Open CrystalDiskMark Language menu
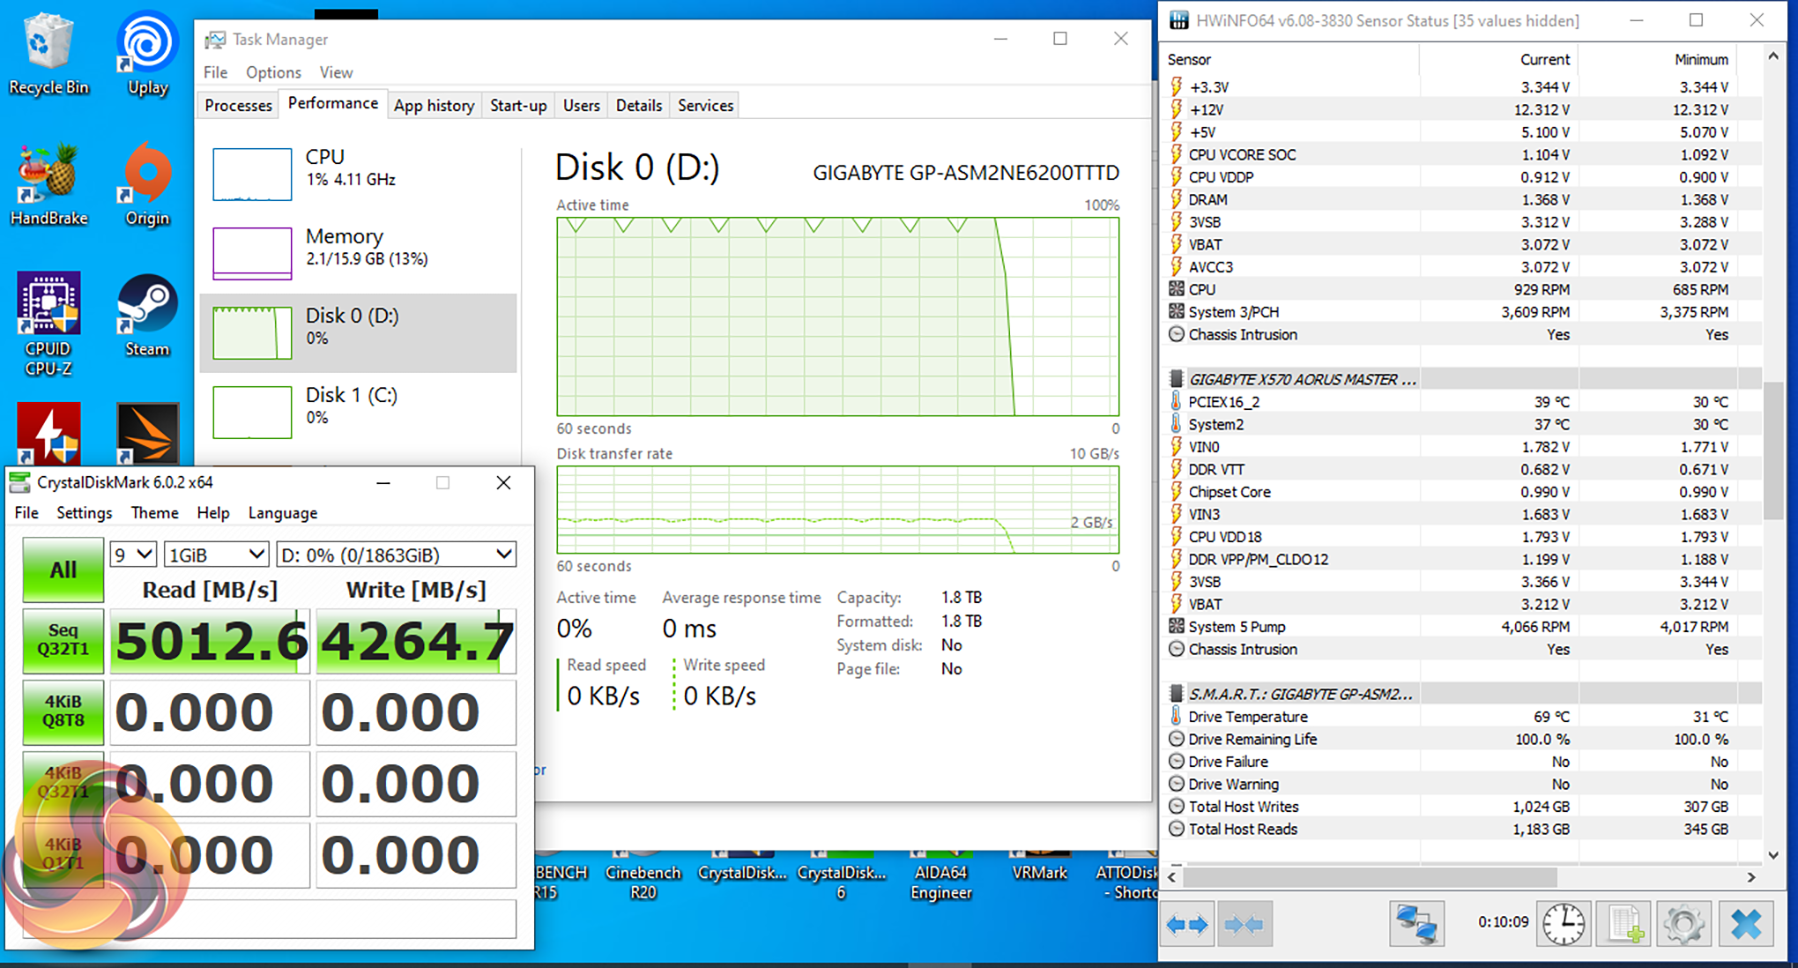Screen dimensions: 1798x968 click(x=283, y=513)
